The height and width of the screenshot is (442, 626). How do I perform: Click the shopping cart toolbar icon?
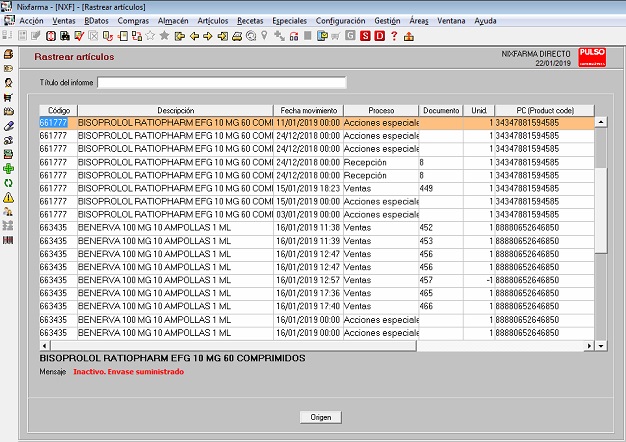click(x=336, y=36)
